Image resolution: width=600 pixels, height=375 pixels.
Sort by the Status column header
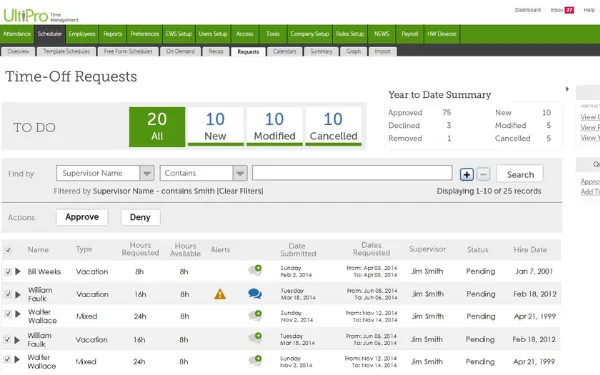tap(477, 249)
